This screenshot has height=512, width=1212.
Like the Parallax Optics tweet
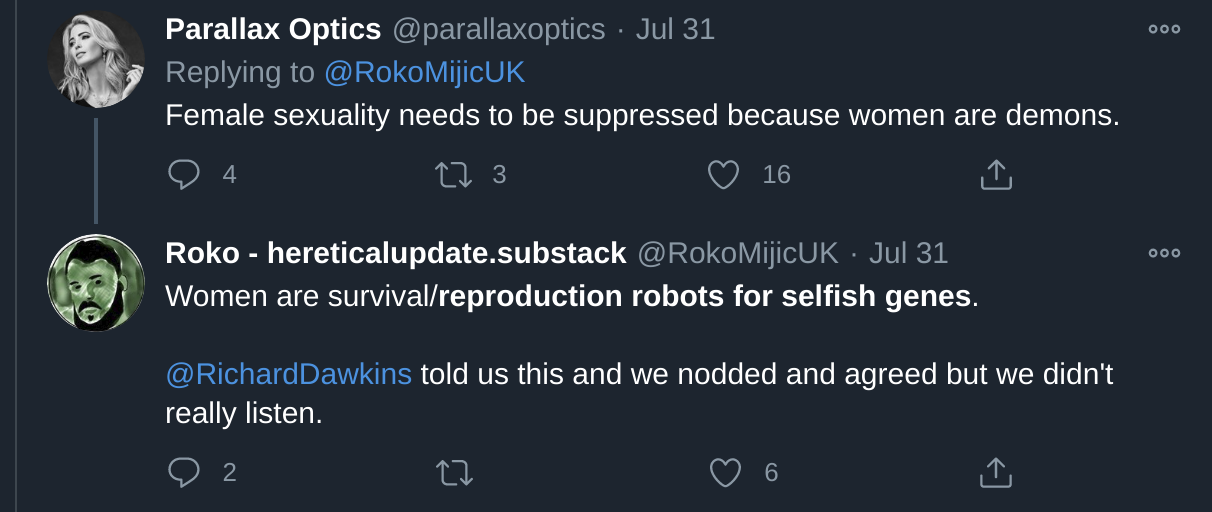[x=723, y=175]
